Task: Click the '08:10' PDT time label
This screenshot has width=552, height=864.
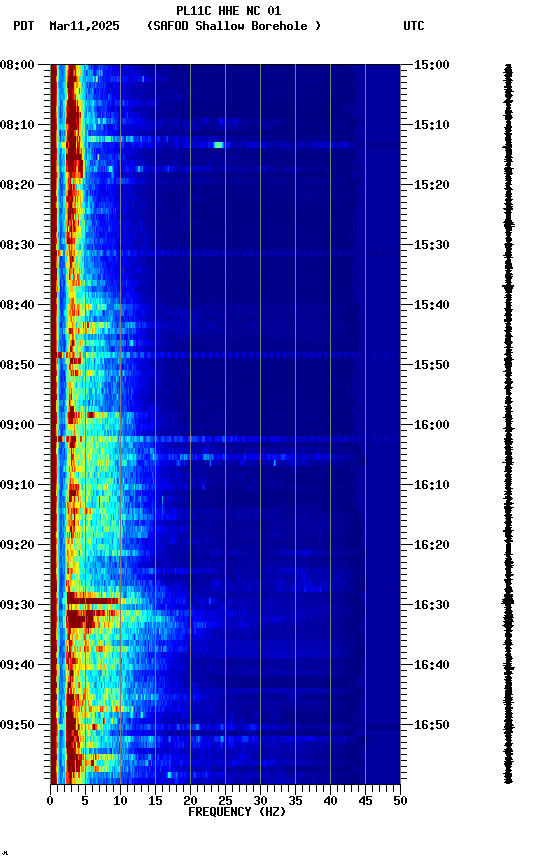Action: pos(17,125)
